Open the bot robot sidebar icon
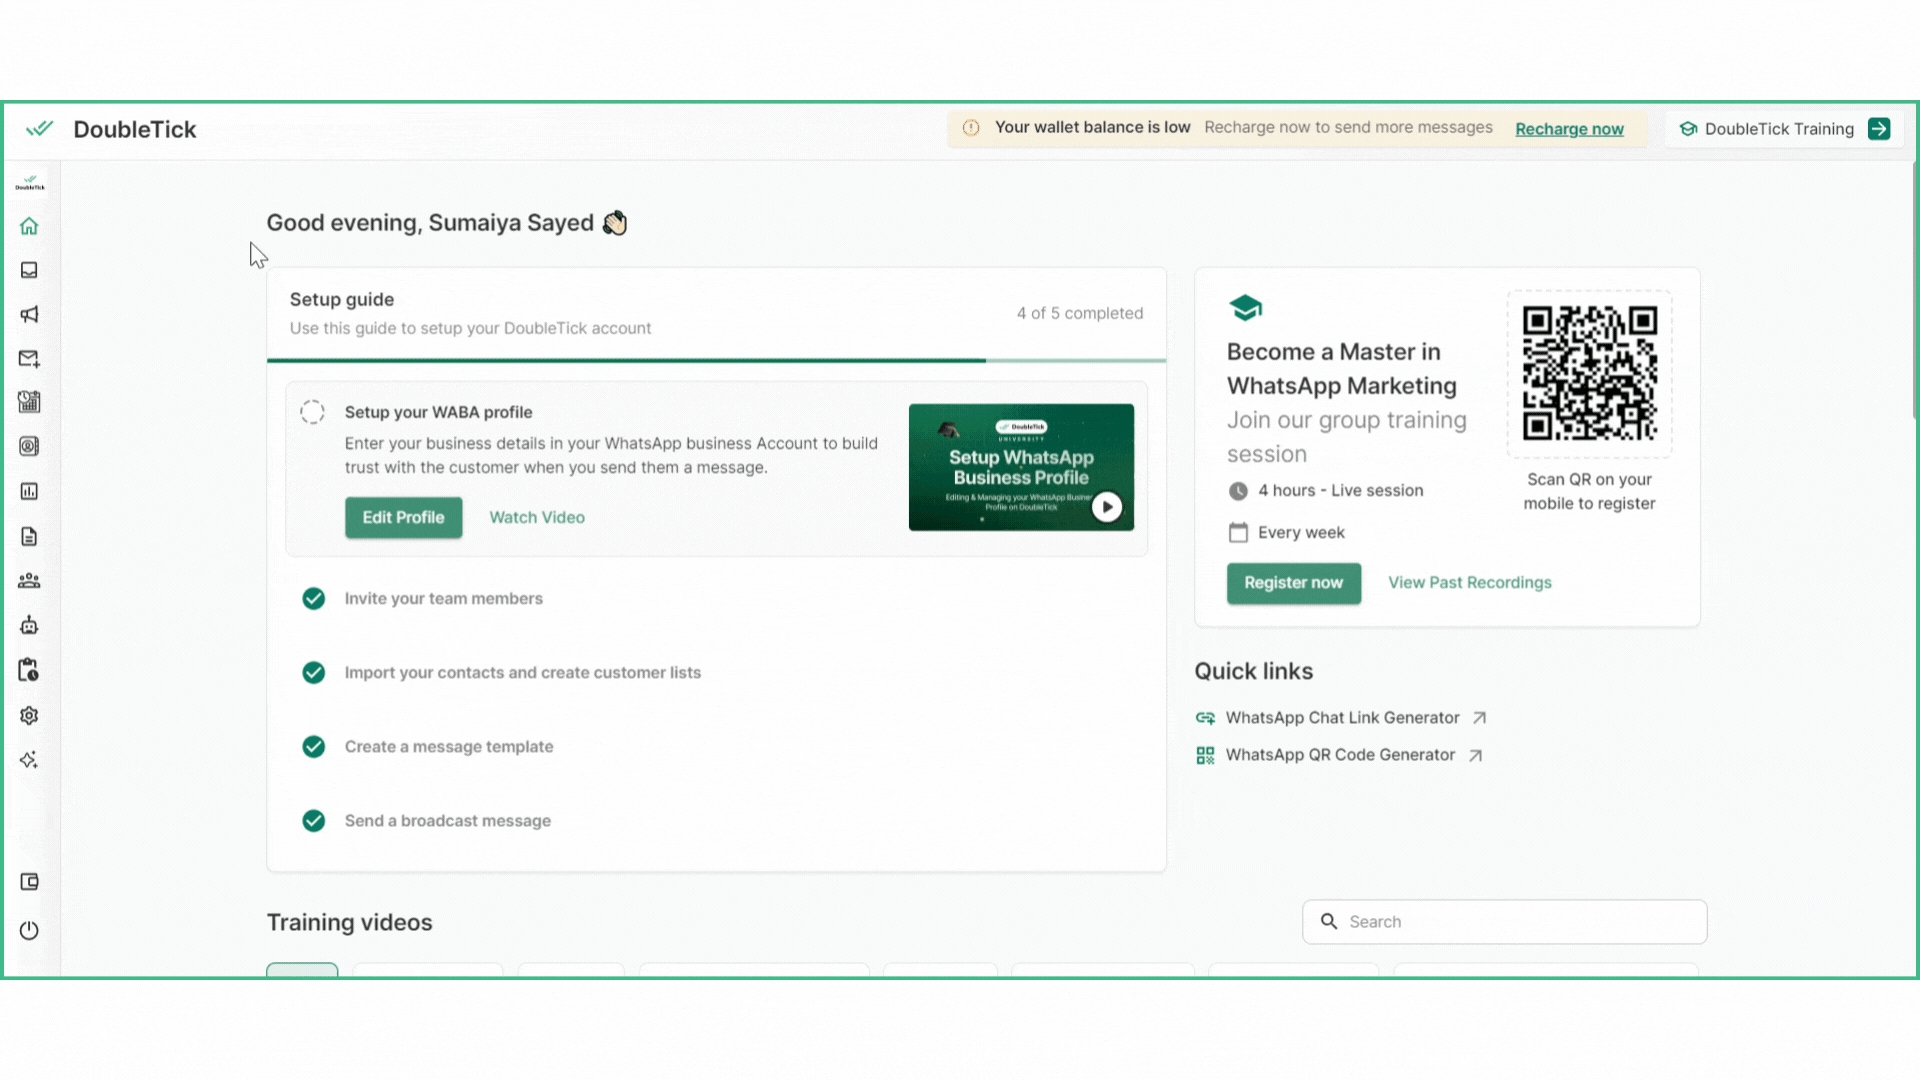Screen dimensions: 1920x1080 click(x=29, y=625)
